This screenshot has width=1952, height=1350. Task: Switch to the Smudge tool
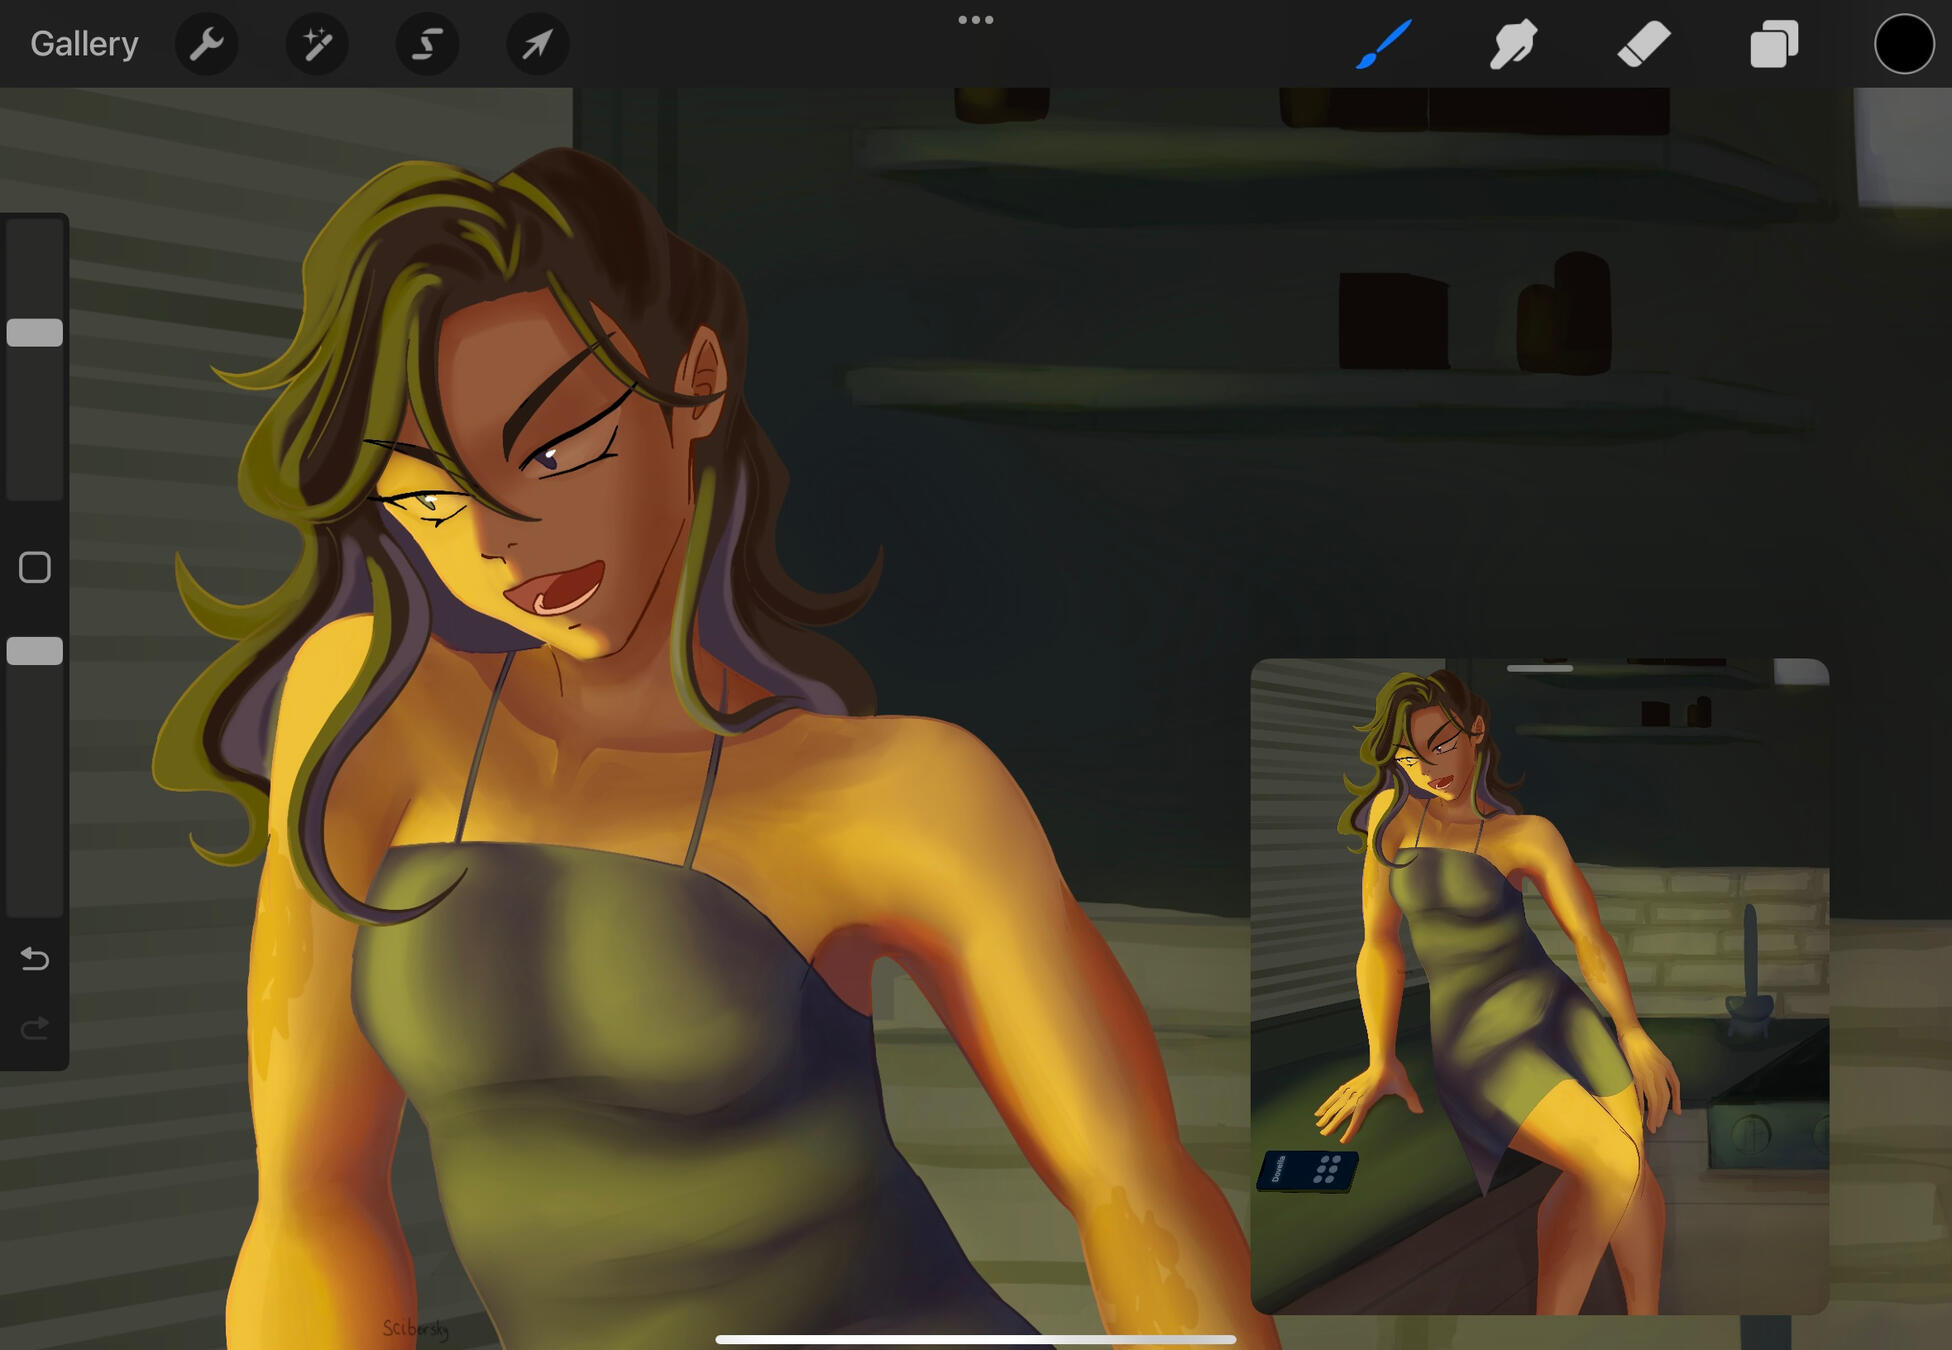1513,43
